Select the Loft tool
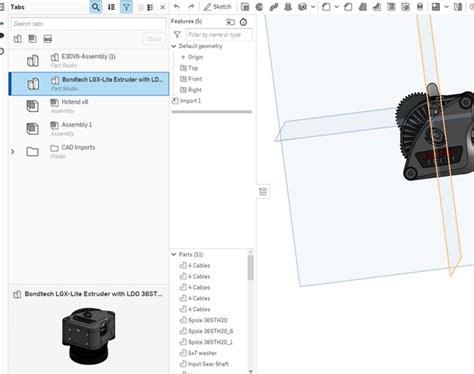 [288, 7]
